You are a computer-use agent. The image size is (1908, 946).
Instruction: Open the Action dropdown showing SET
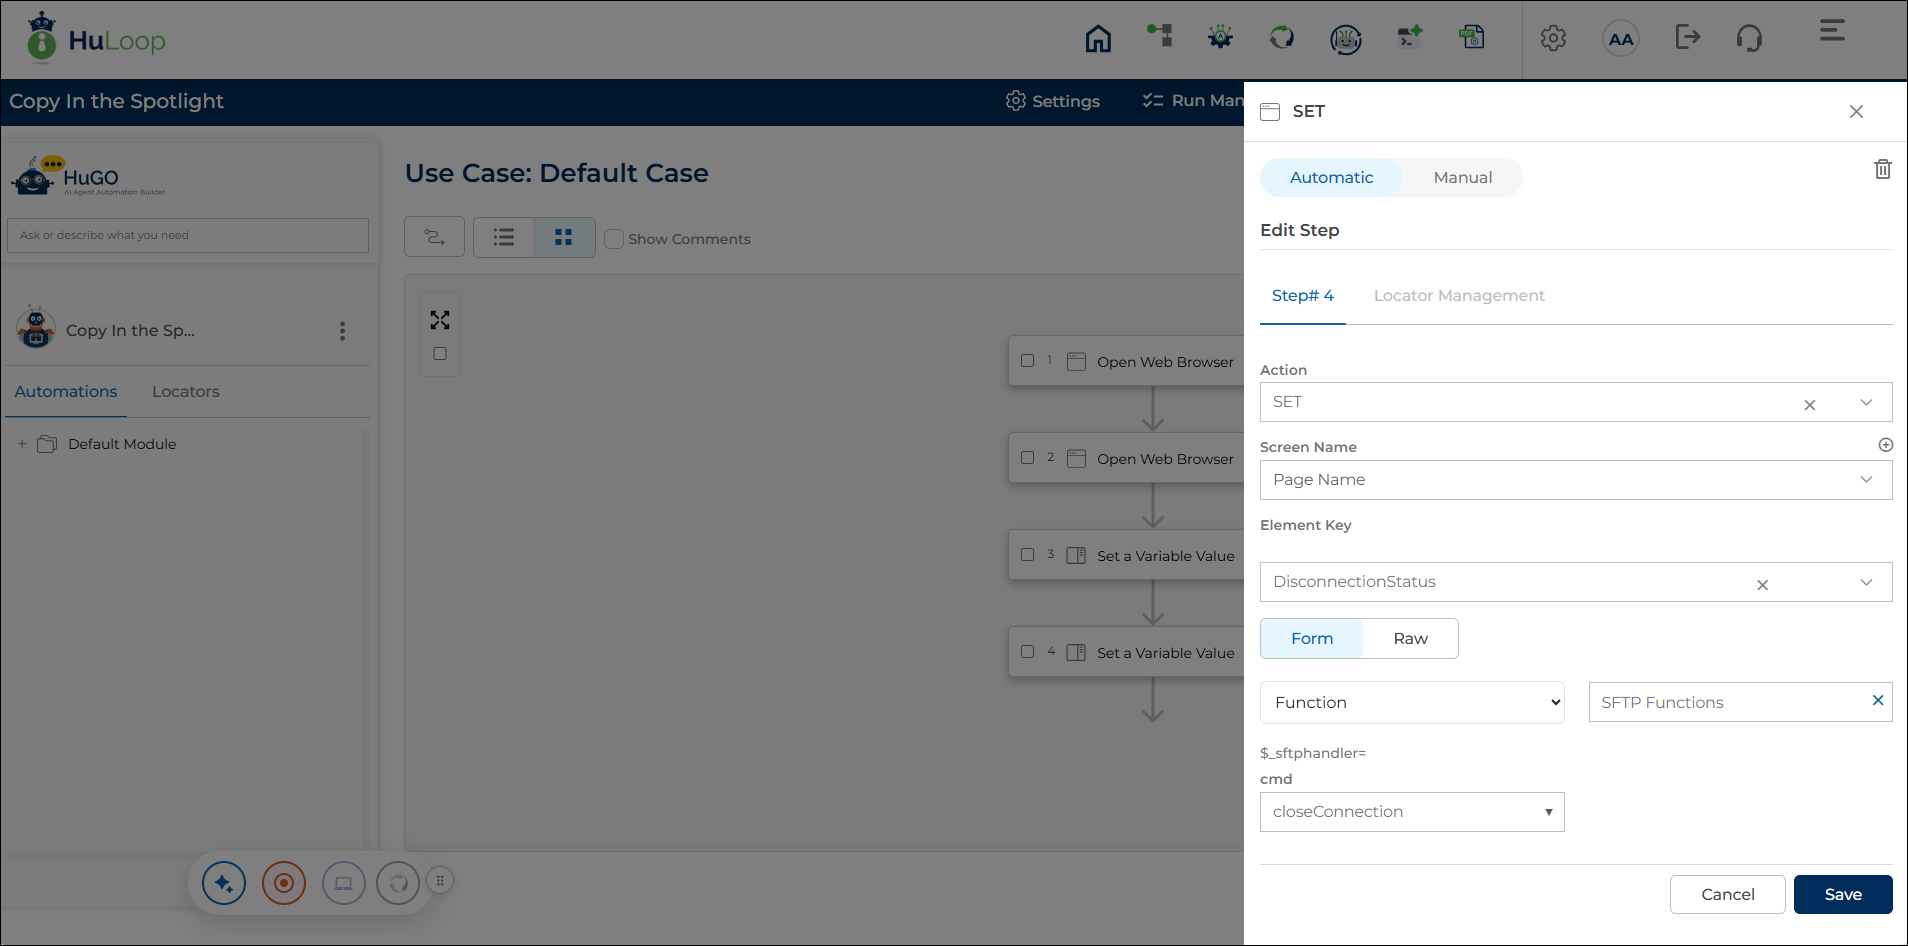(x=1576, y=402)
